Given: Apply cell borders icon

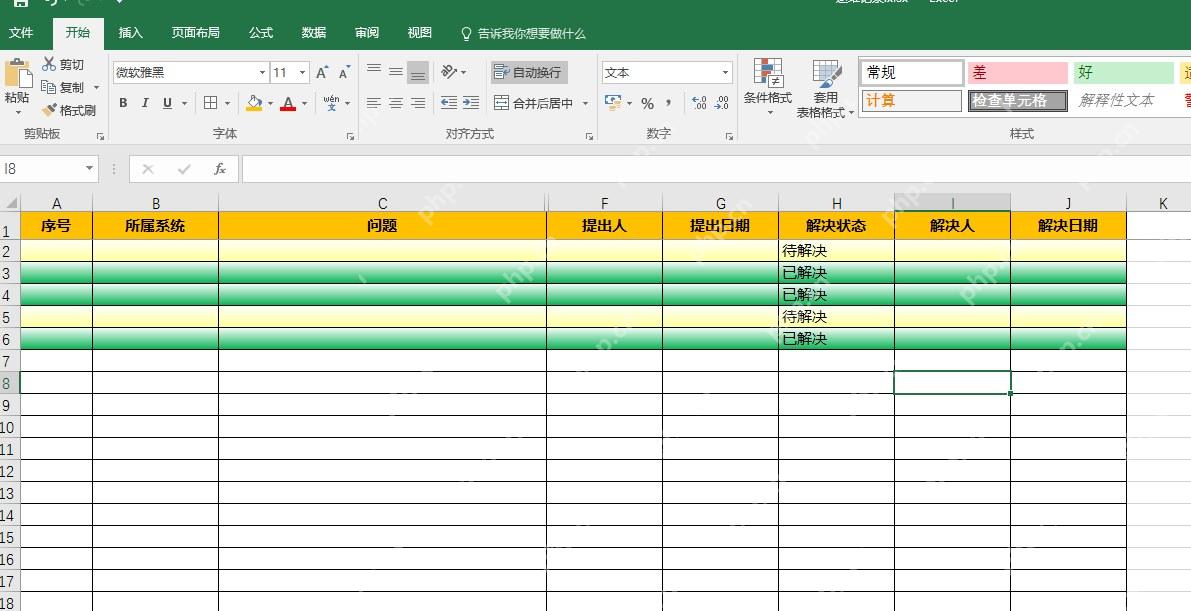Looking at the screenshot, I should [210, 103].
